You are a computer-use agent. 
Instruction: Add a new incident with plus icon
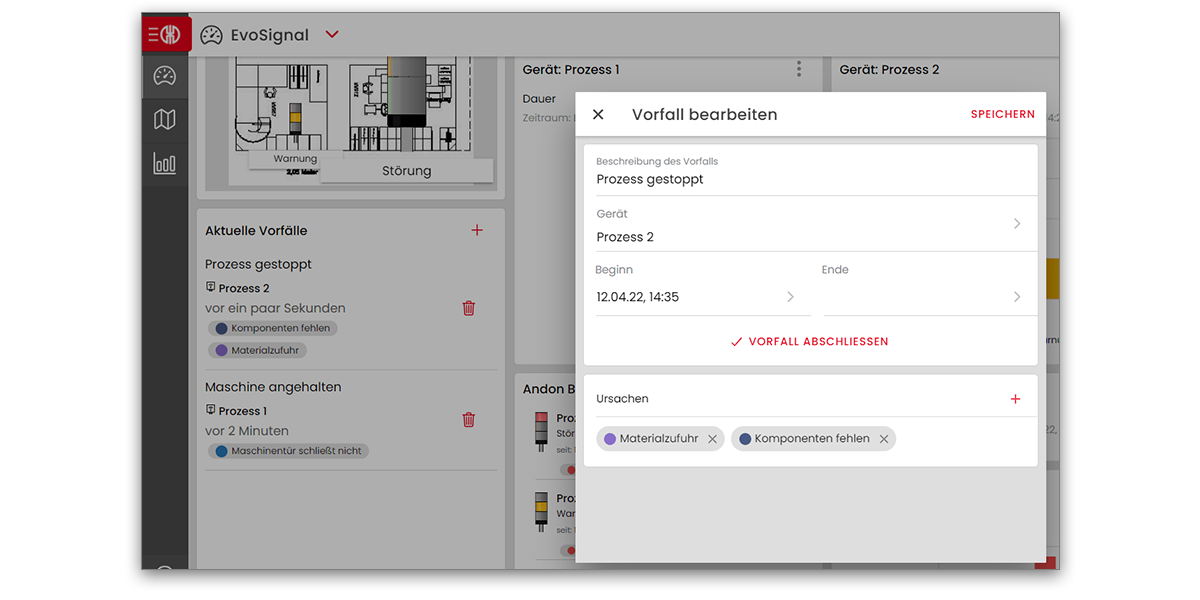click(477, 231)
